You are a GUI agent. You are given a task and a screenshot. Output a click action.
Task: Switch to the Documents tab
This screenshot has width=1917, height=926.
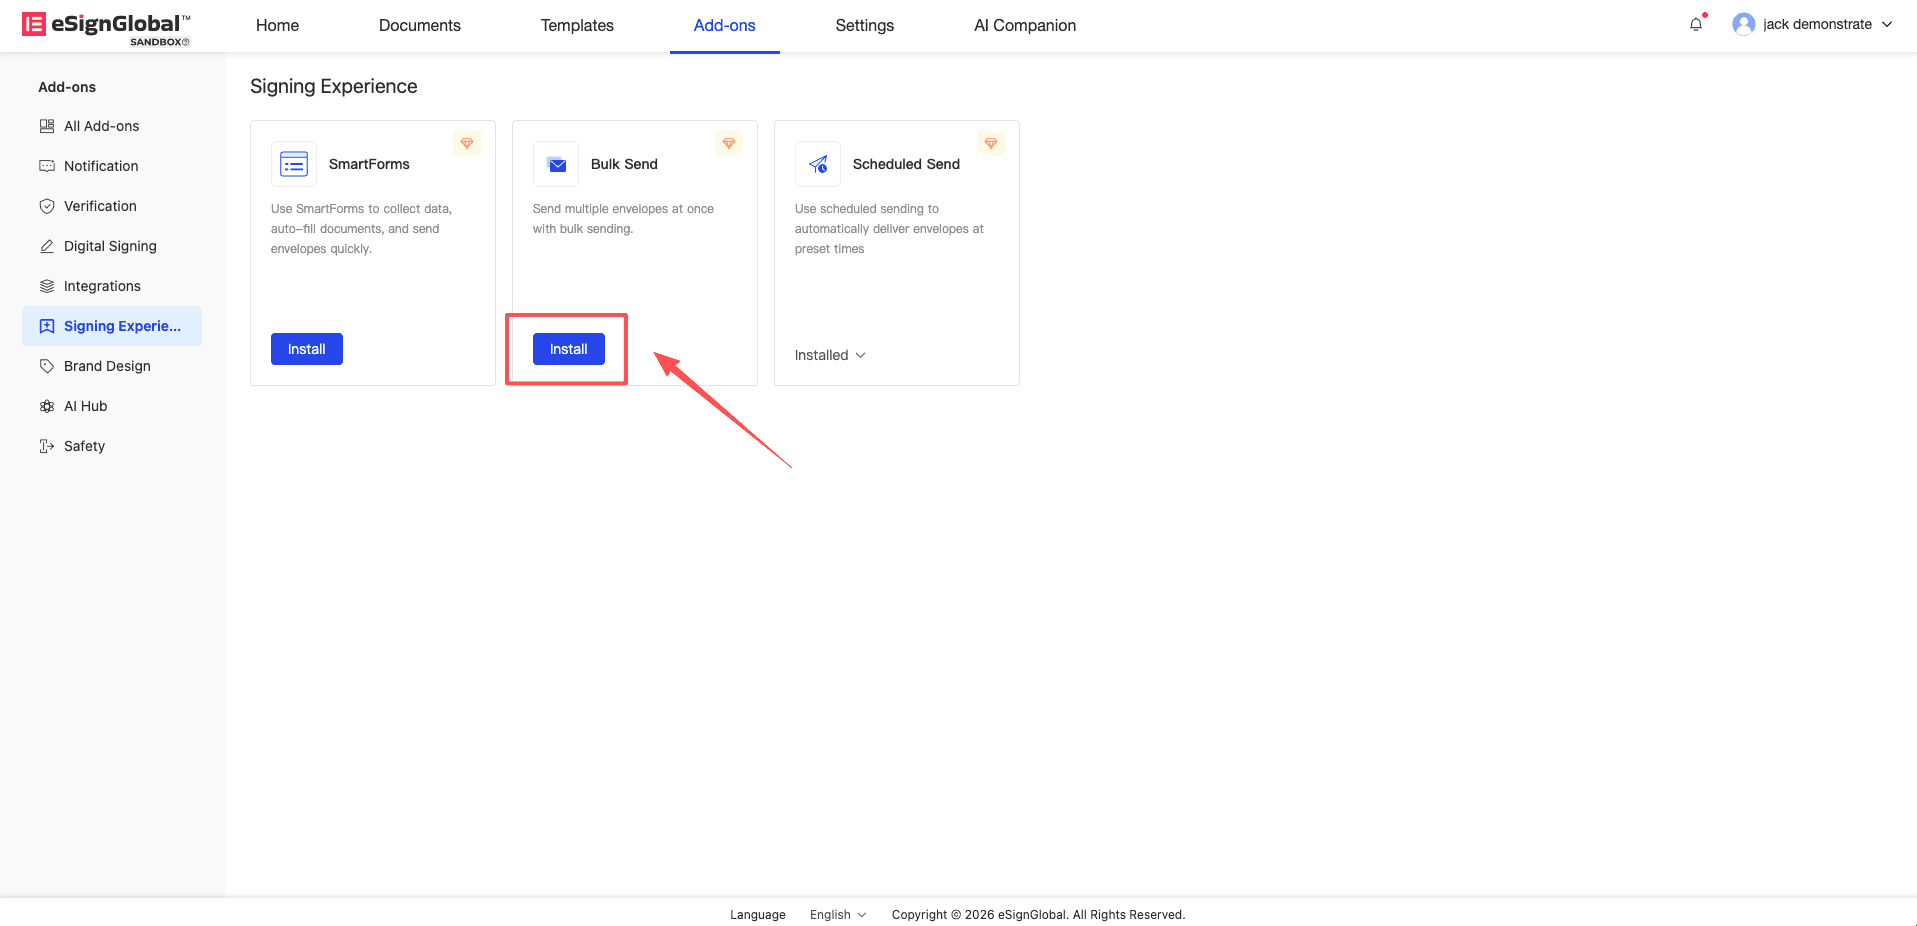pos(419,26)
